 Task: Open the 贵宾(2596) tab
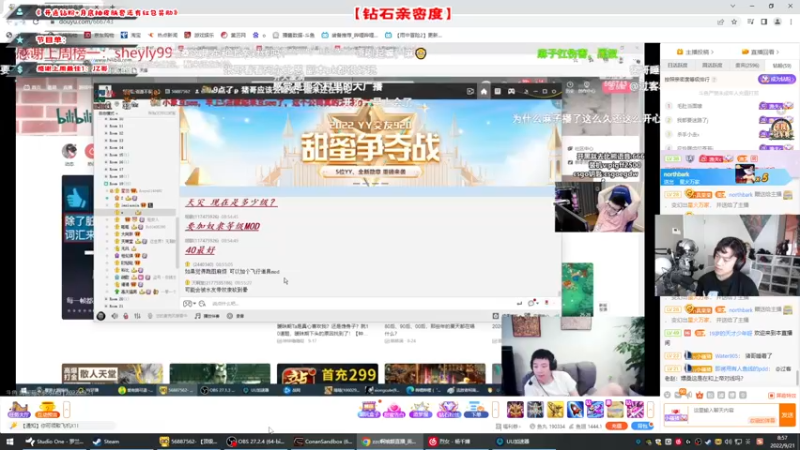747,65
